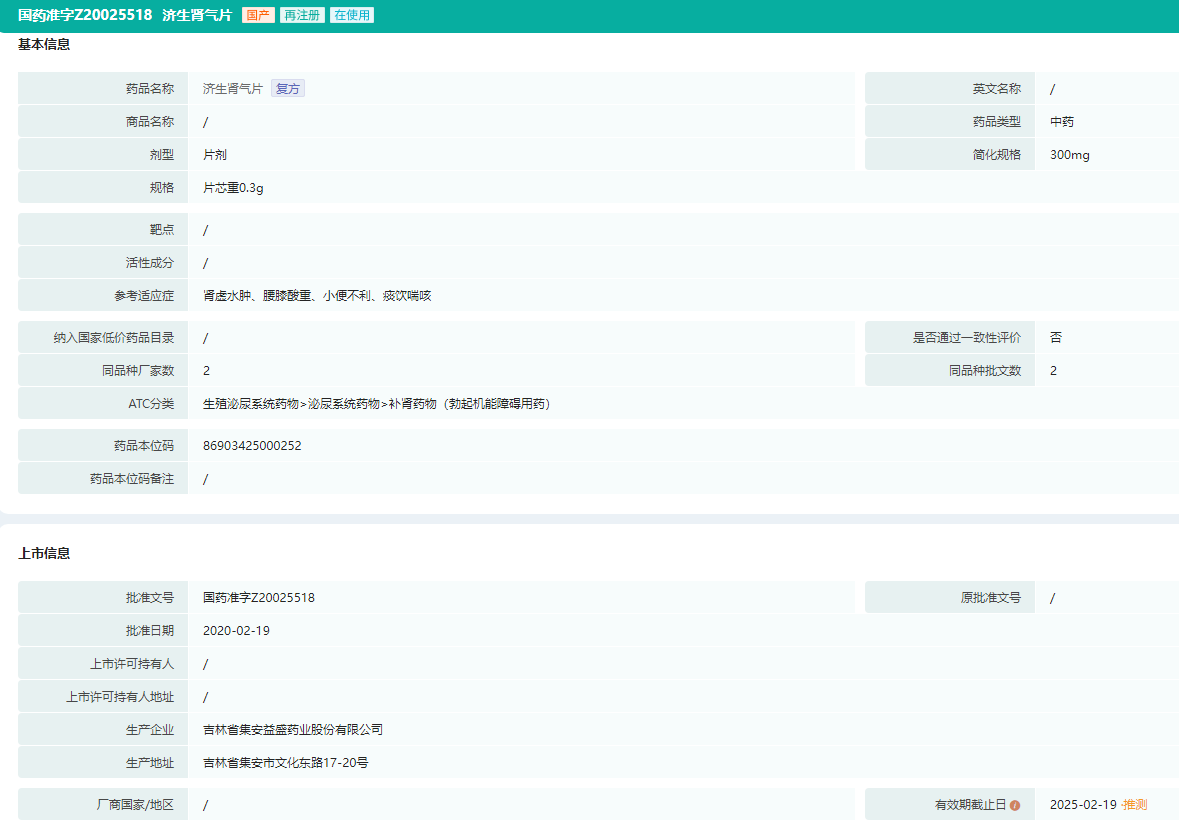Click the header title 国药准字Z20025518 济生肾气片
1179x825 pixels.
(125, 16)
